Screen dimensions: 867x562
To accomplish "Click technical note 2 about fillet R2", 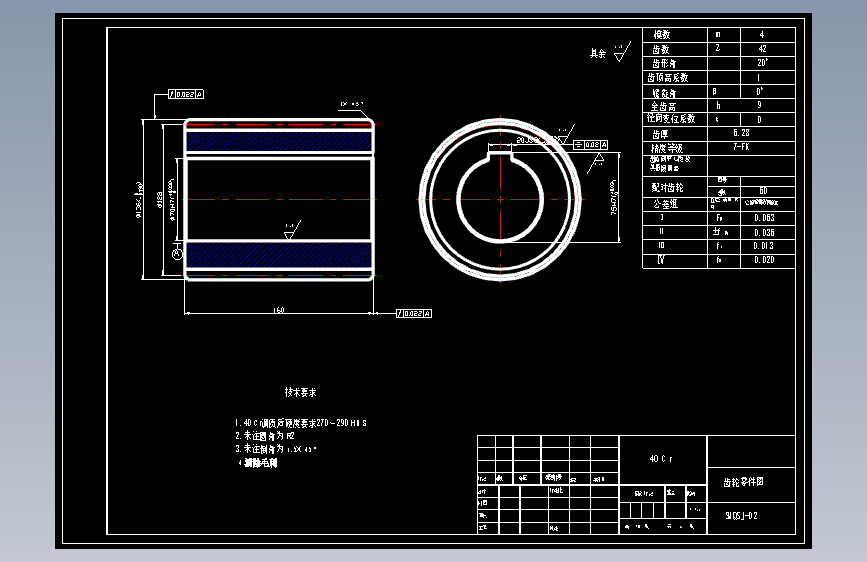I will click(x=264, y=436).
